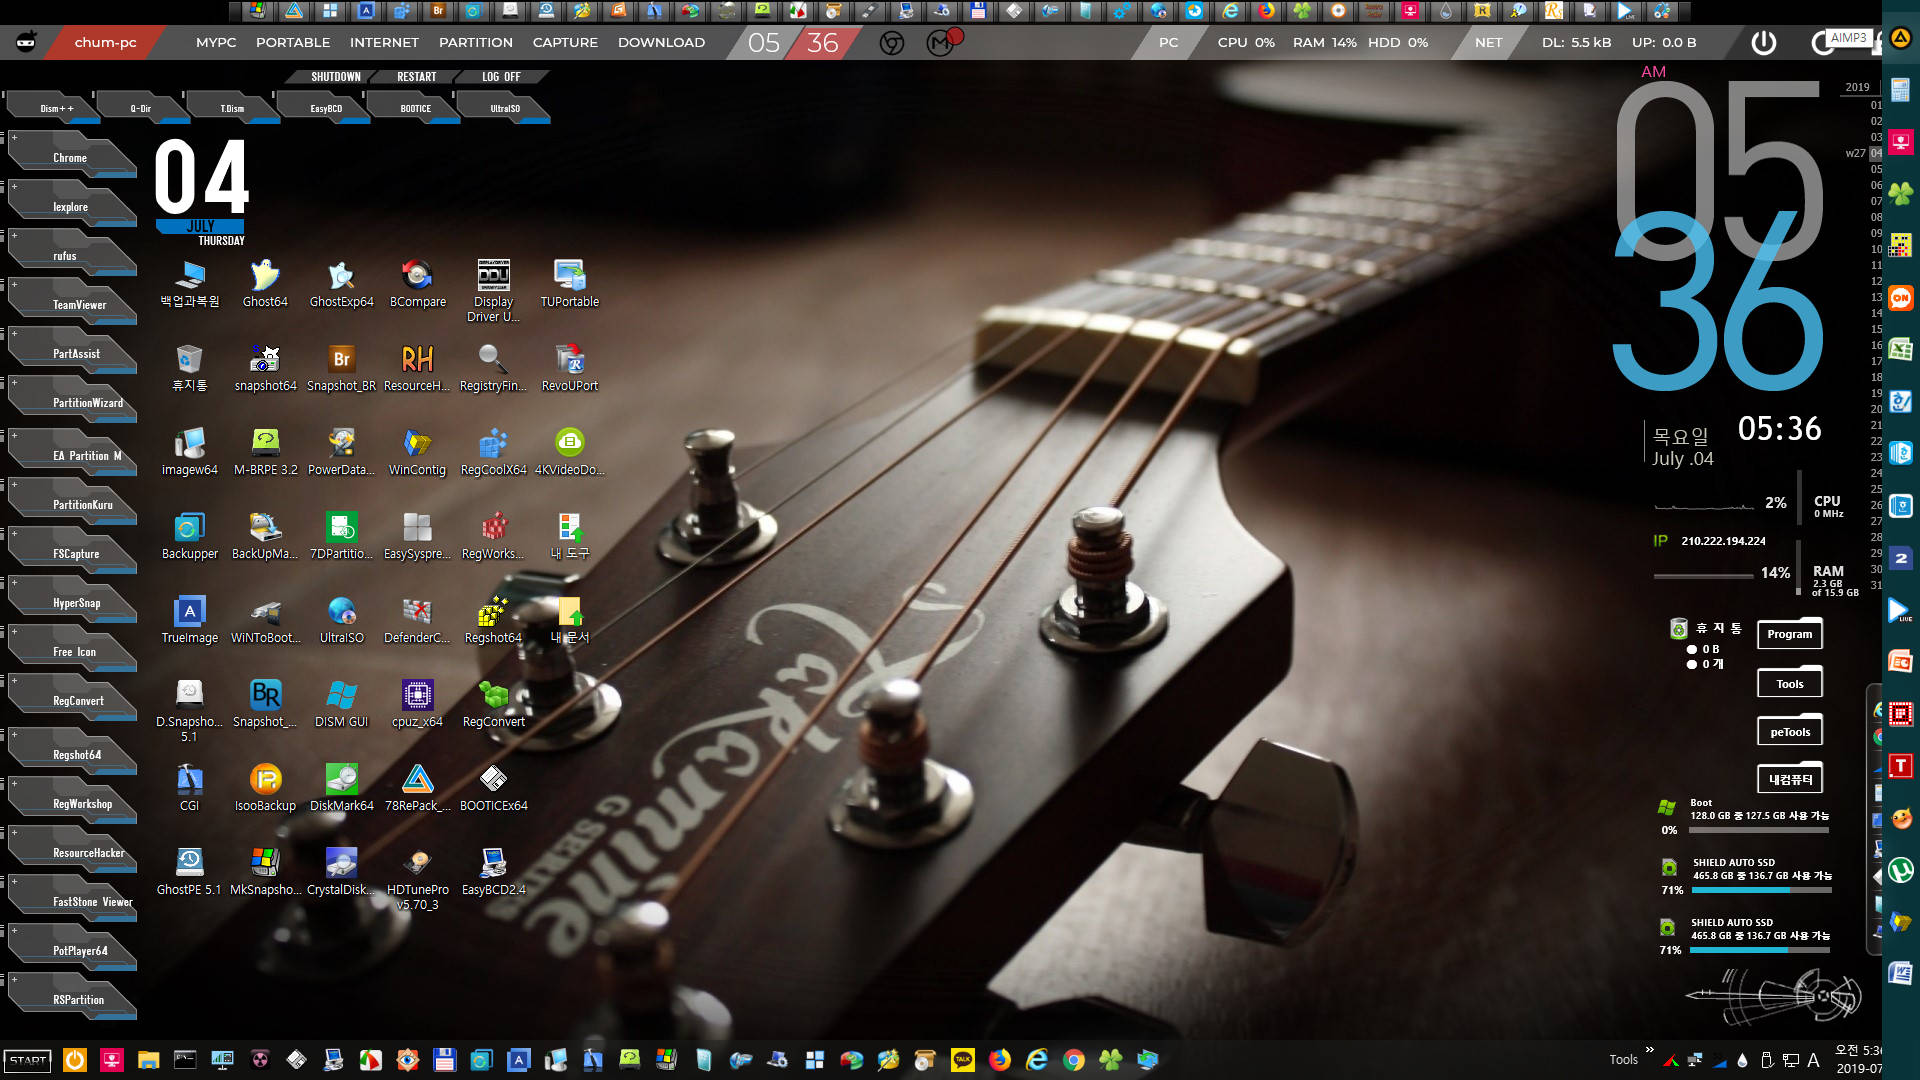Click the Boot drive usage bar

click(1759, 830)
